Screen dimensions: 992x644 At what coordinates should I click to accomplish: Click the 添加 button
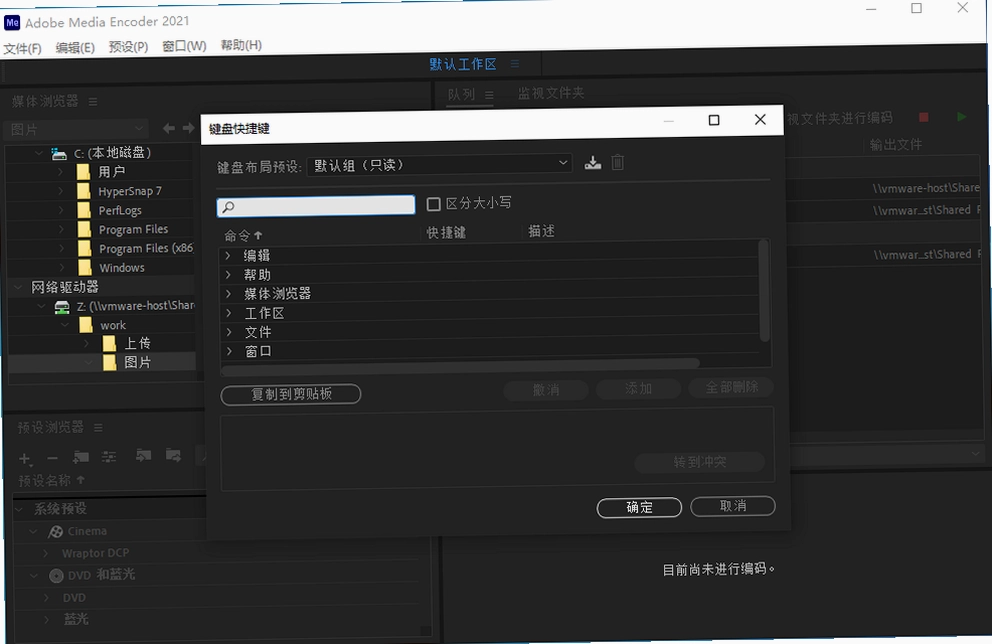[x=638, y=388]
